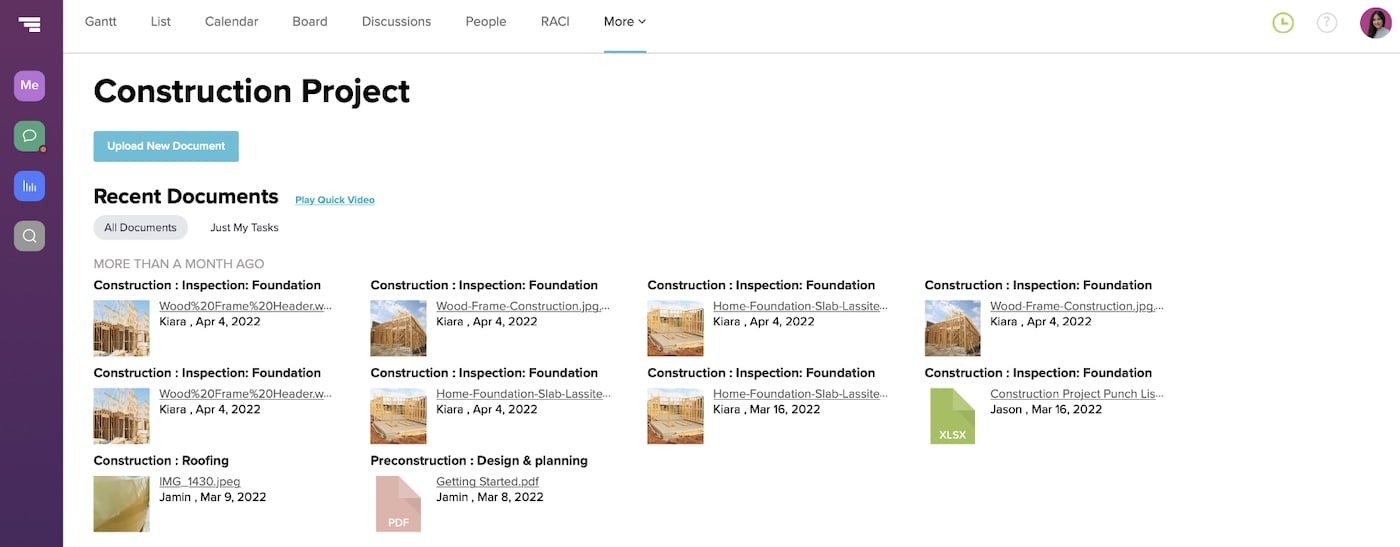Click the TeamGantt logo icon in sidebar
This screenshot has height=547, width=1400.
[x=30, y=24]
